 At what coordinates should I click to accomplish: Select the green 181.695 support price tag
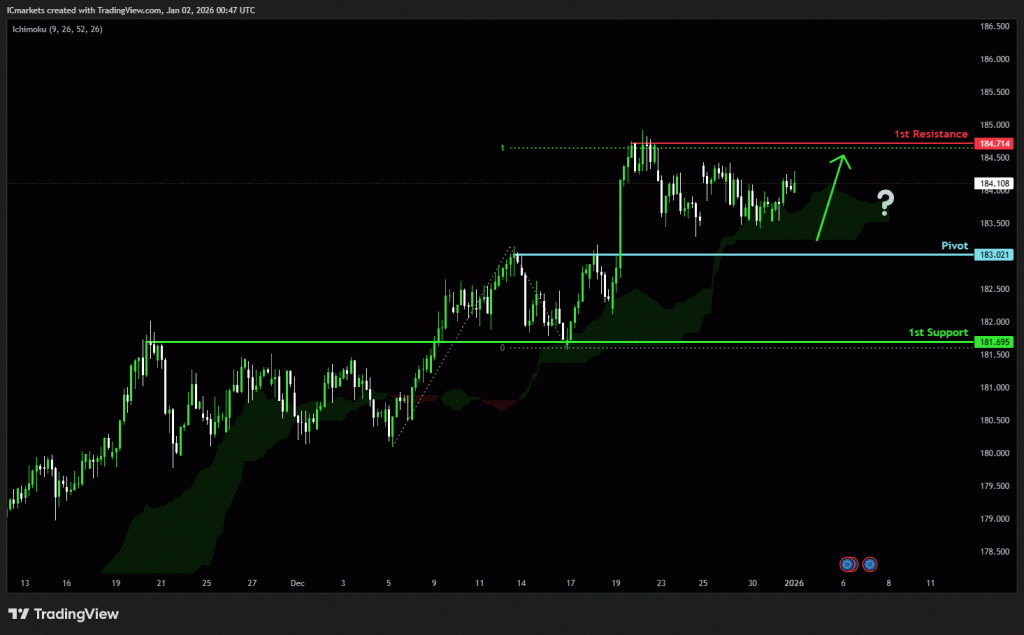(994, 342)
